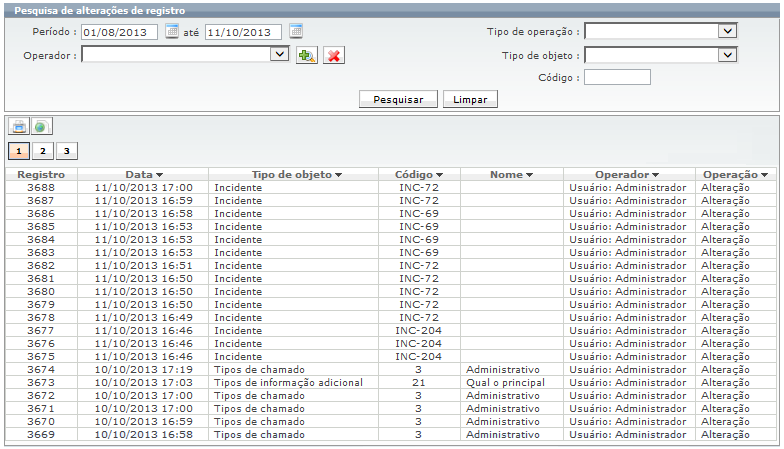Click Incidente in row 3685
The width and height of the screenshot is (784, 449).
point(238,226)
